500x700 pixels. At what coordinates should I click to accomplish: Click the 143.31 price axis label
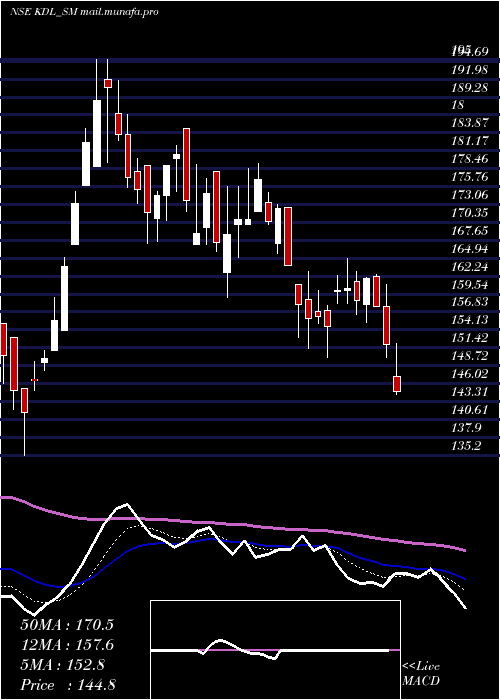tap(470, 392)
